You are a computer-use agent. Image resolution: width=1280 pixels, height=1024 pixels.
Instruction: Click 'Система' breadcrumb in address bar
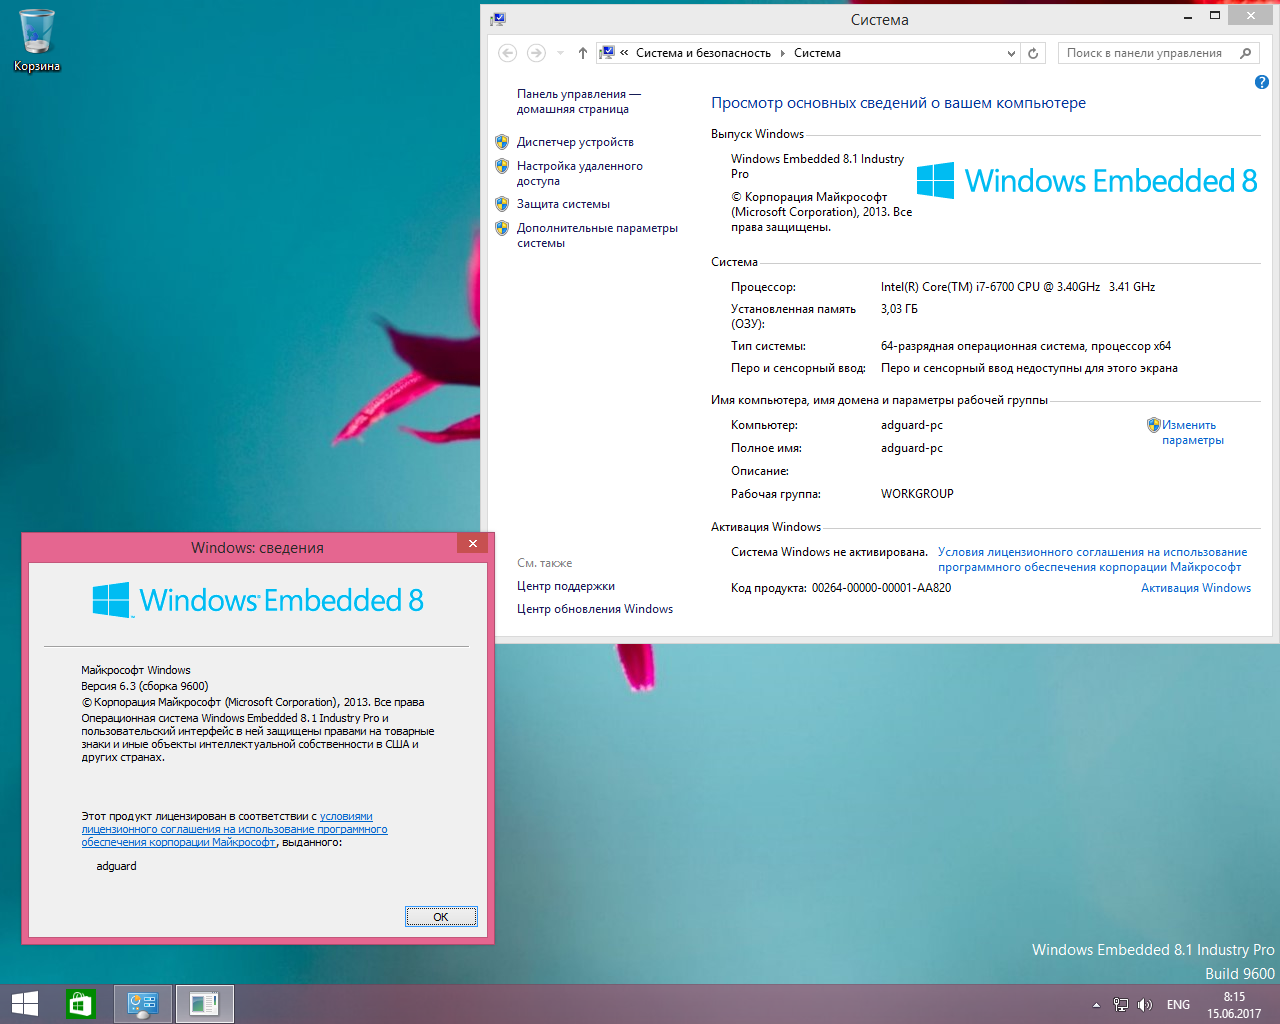(817, 53)
